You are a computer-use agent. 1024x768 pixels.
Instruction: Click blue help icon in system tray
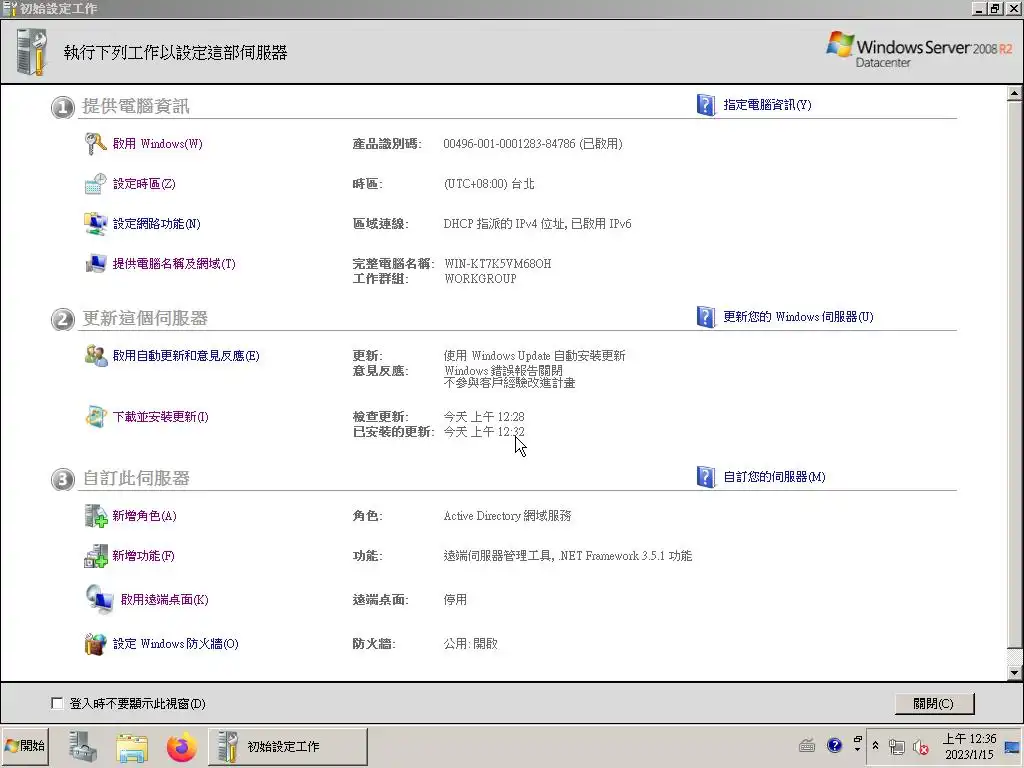pos(834,746)
